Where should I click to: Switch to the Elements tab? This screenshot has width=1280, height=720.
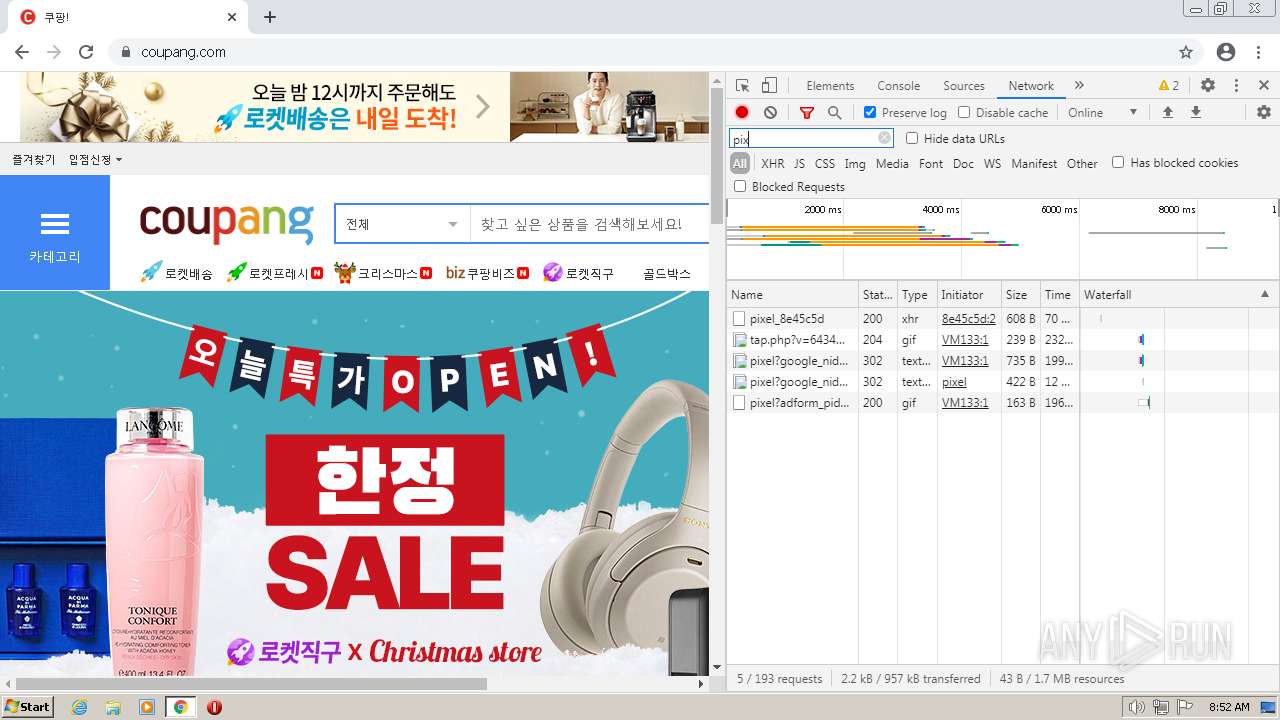click(x=830, y=86)
